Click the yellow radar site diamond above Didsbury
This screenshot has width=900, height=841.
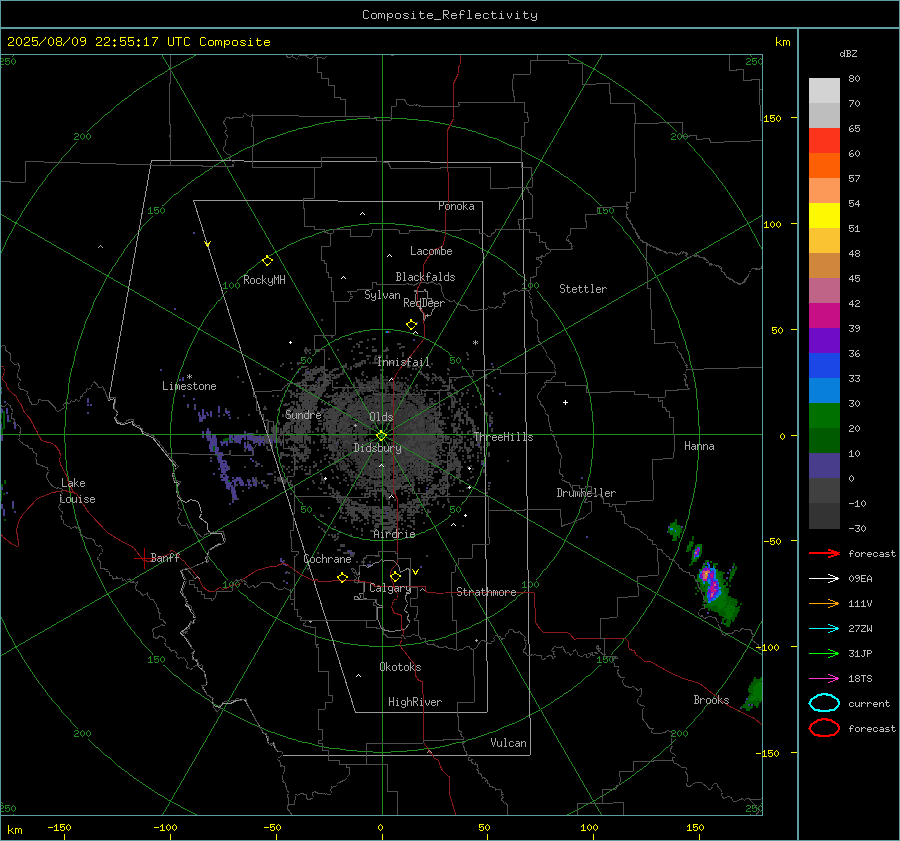pos(381,435)
